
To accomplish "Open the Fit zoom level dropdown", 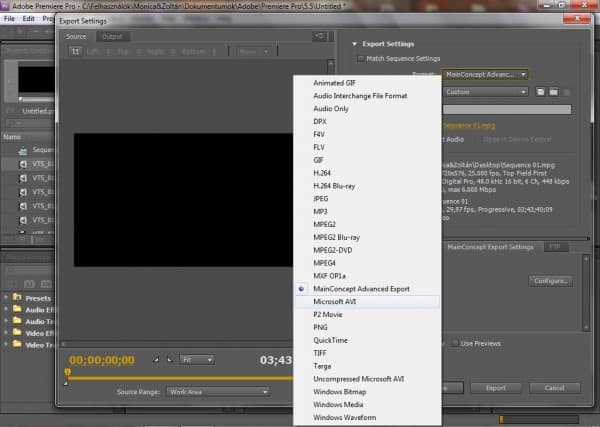I will [x=196, y=359].
